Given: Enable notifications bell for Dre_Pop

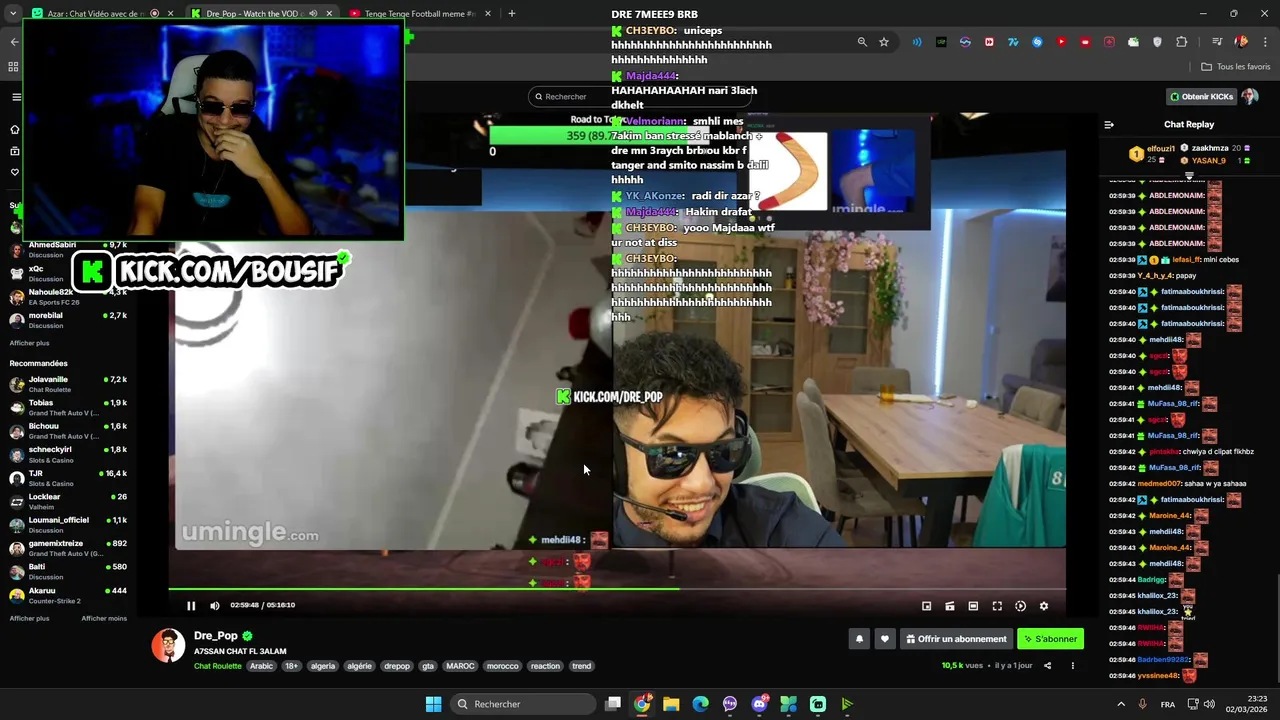Looking at the screenshot, I should [859, 639].
